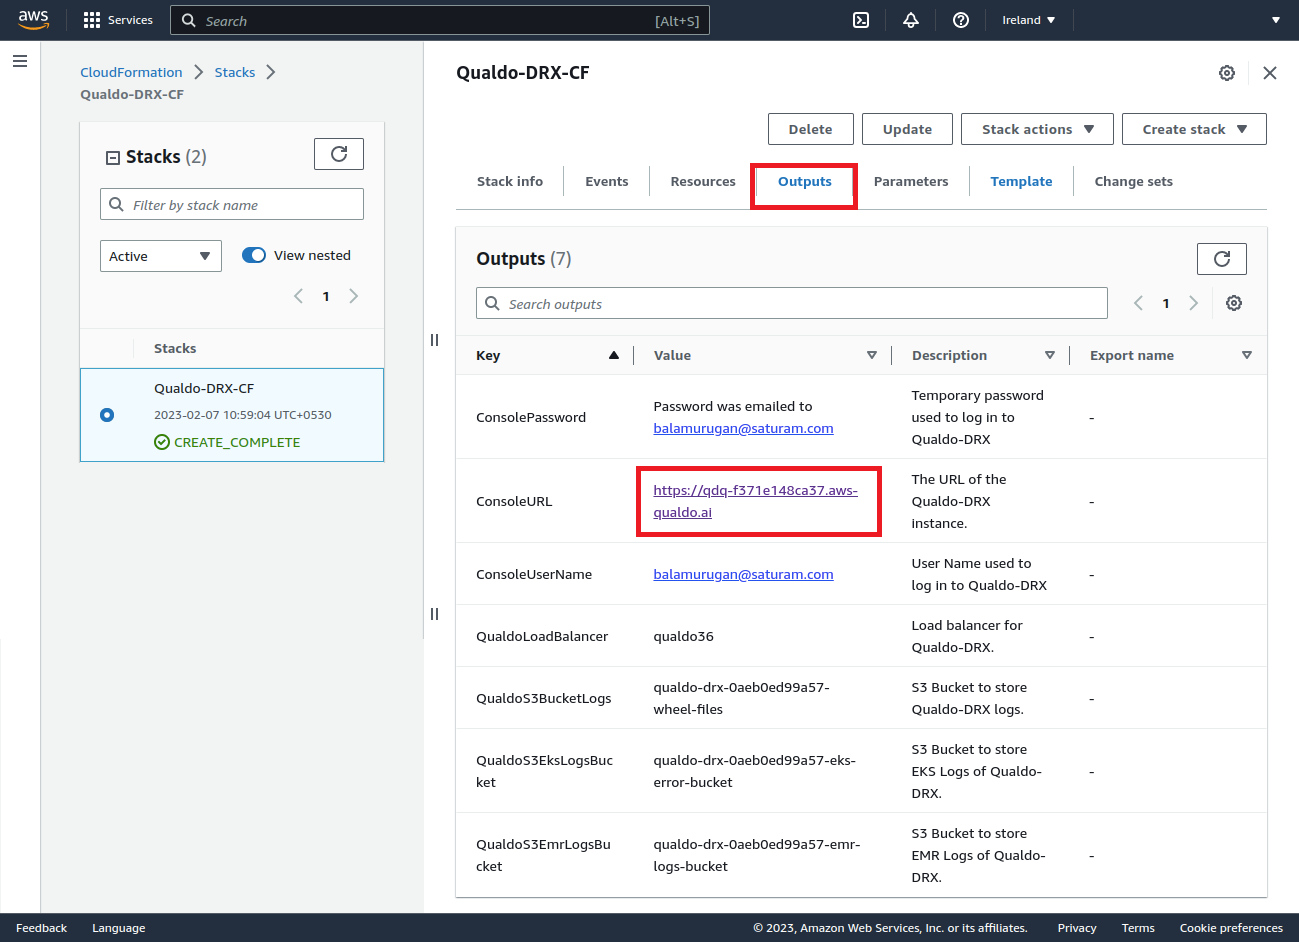This screenshot has height=942, width=1299.
Task: Open the Active status filter dropdown
Action: [x=161, y=256]
